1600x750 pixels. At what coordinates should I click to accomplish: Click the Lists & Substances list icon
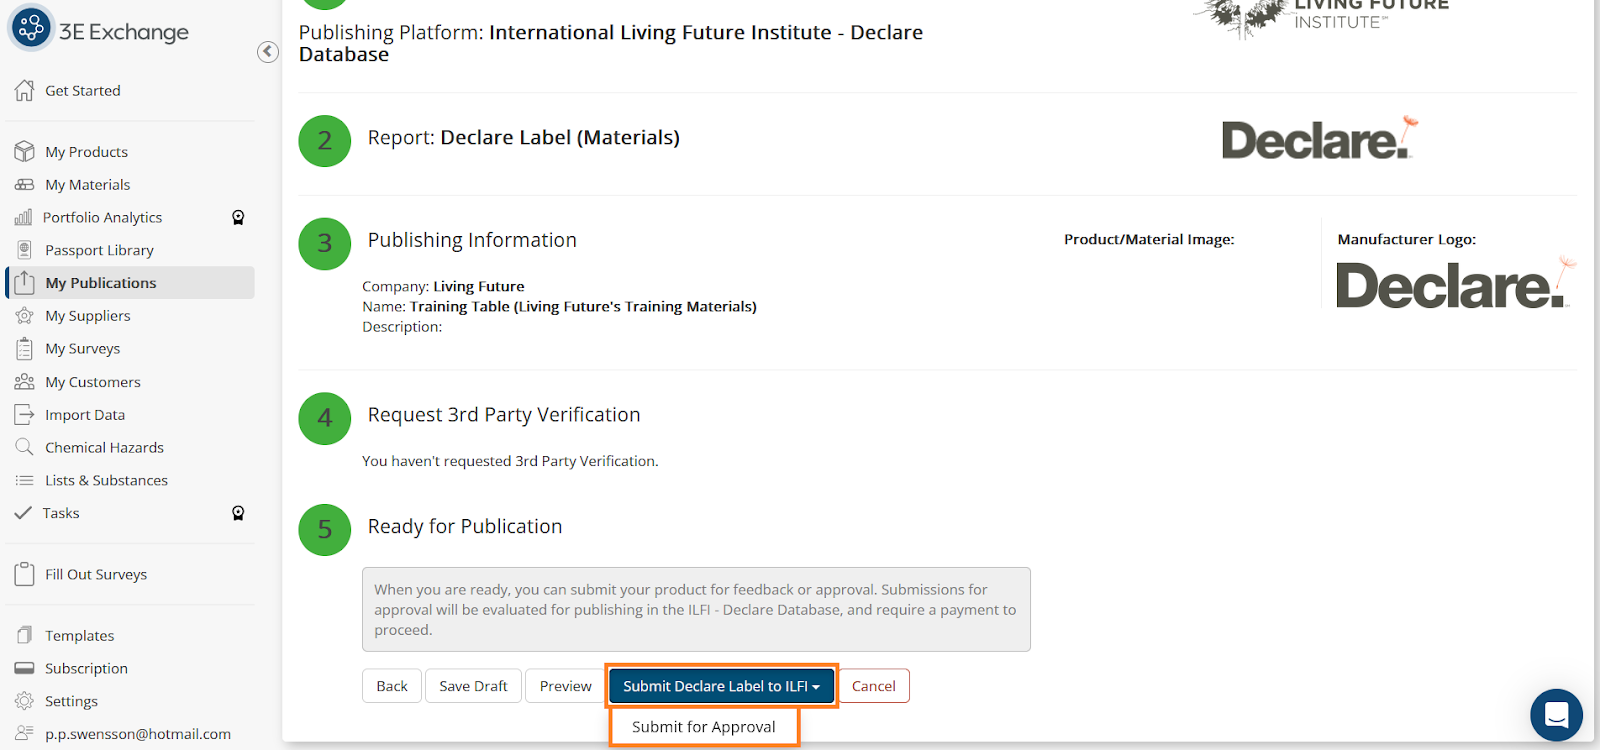pyautogui.click(x=25, y=480)
